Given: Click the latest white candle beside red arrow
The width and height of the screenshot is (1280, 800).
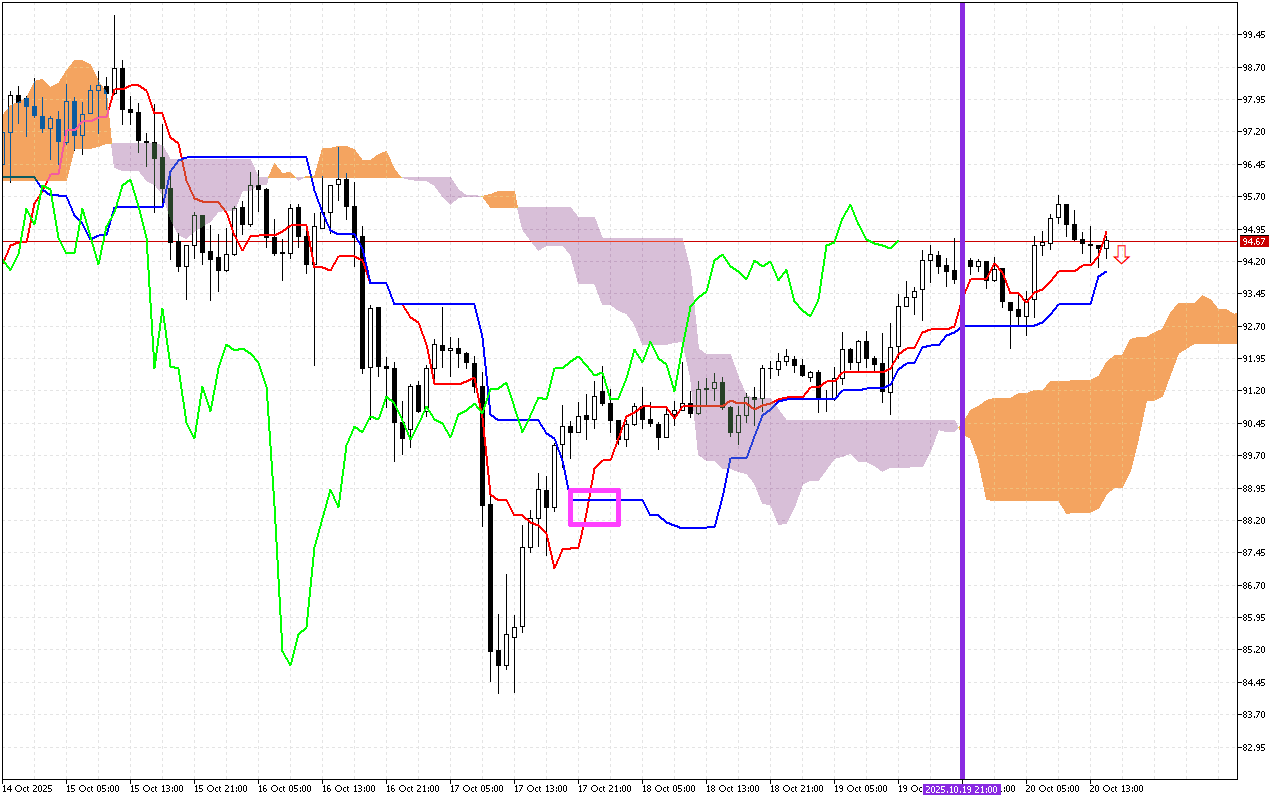Looking at the screenshot, I should [1106, 243].
